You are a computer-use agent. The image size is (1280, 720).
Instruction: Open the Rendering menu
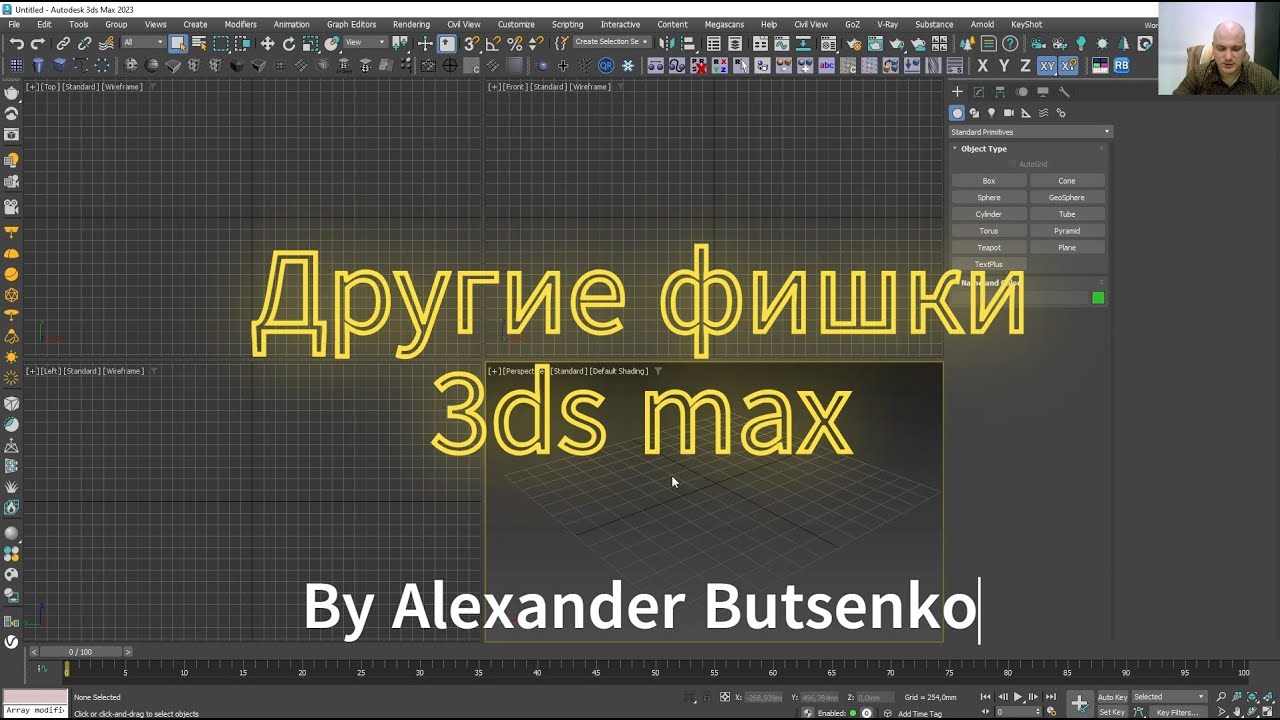(411, 24)
